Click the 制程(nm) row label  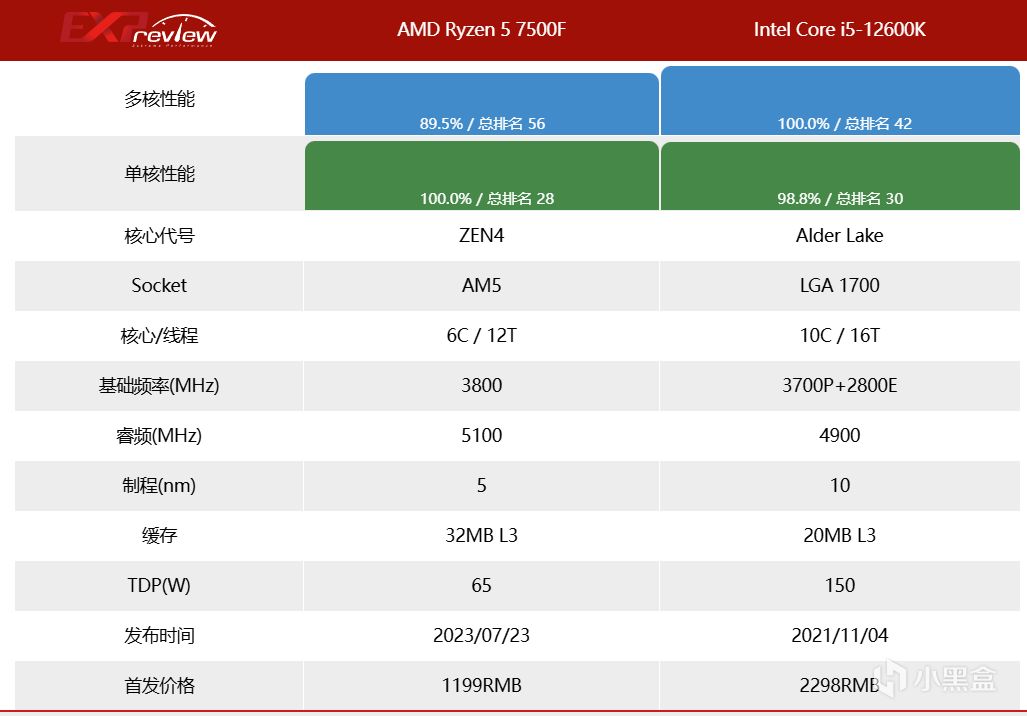[159, 485]
